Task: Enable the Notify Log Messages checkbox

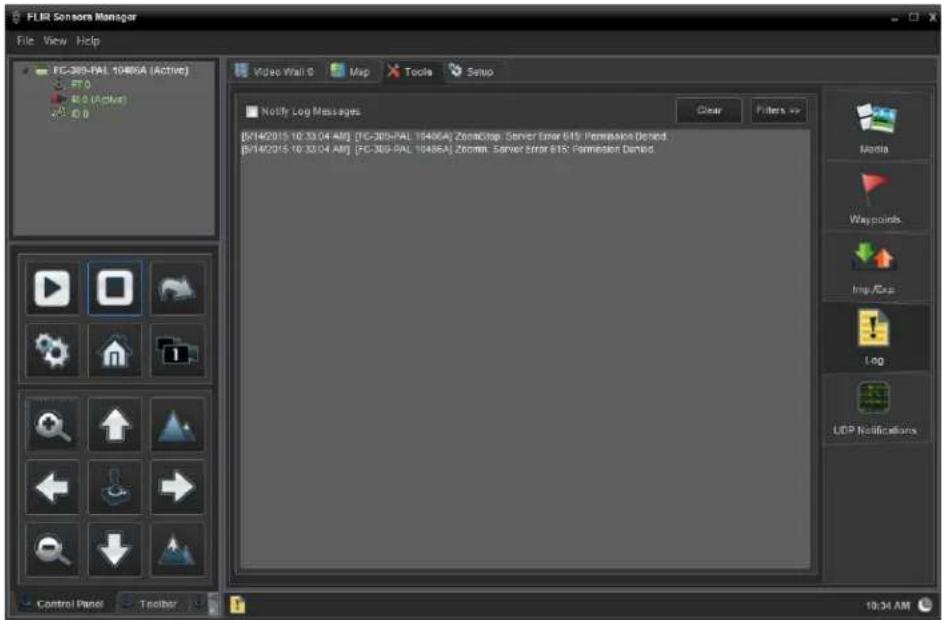Action: 252,112
